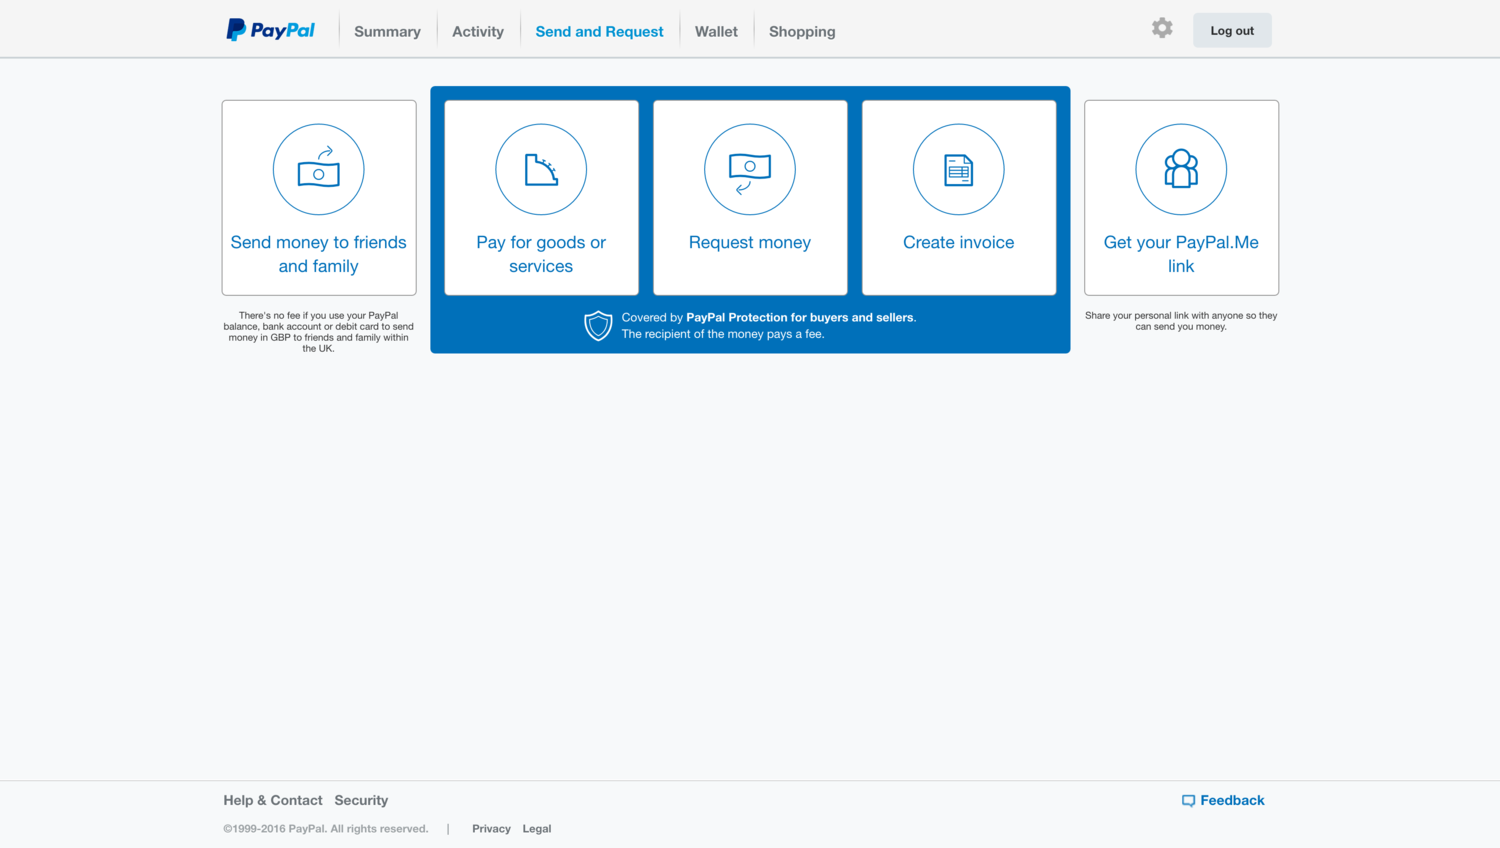Screen dimensions: 1500x848
Task: Click the create invoice document icon
Action: coord(959,170)
